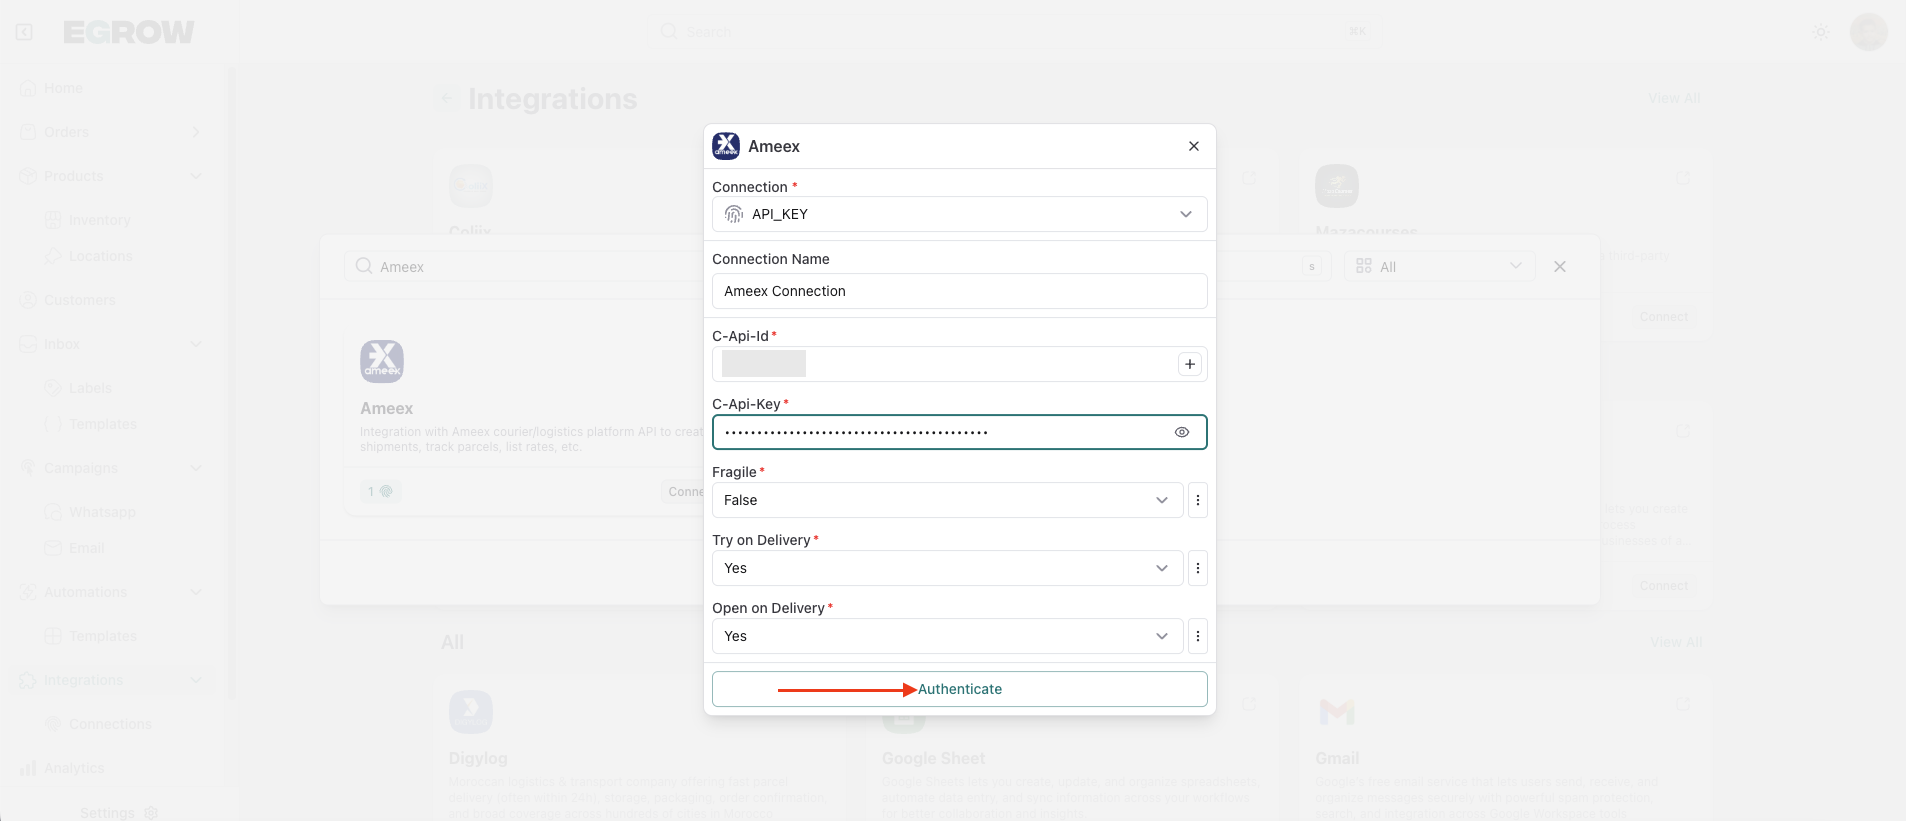Click the Analytics icon in the sidebar
Viewport: 1906px width, 821px height.
28,768
